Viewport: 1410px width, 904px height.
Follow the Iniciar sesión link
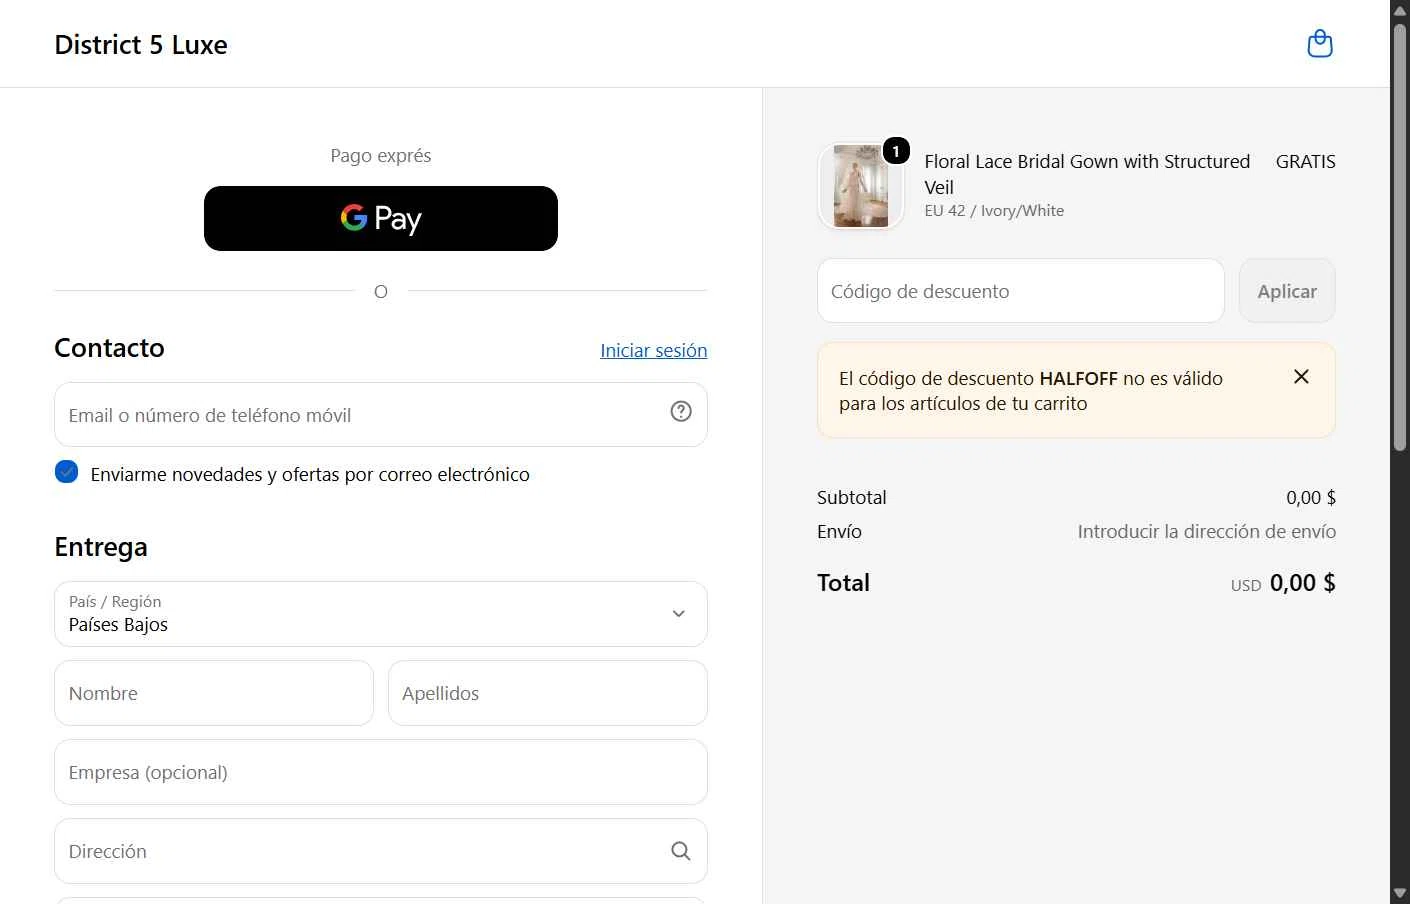click(654, 350)
